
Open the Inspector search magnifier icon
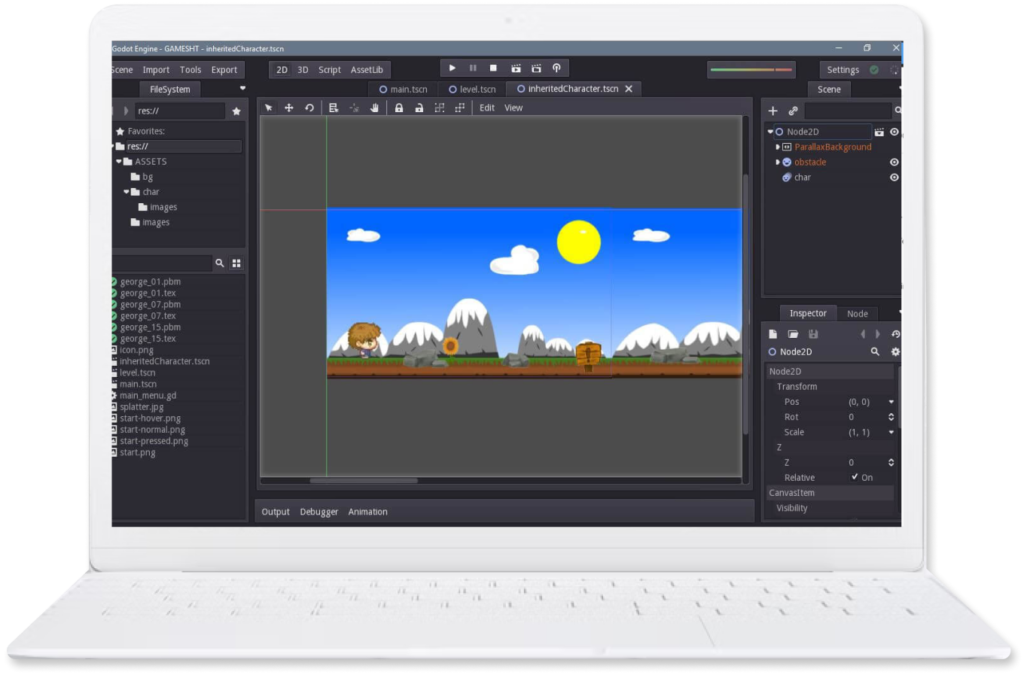875,352
